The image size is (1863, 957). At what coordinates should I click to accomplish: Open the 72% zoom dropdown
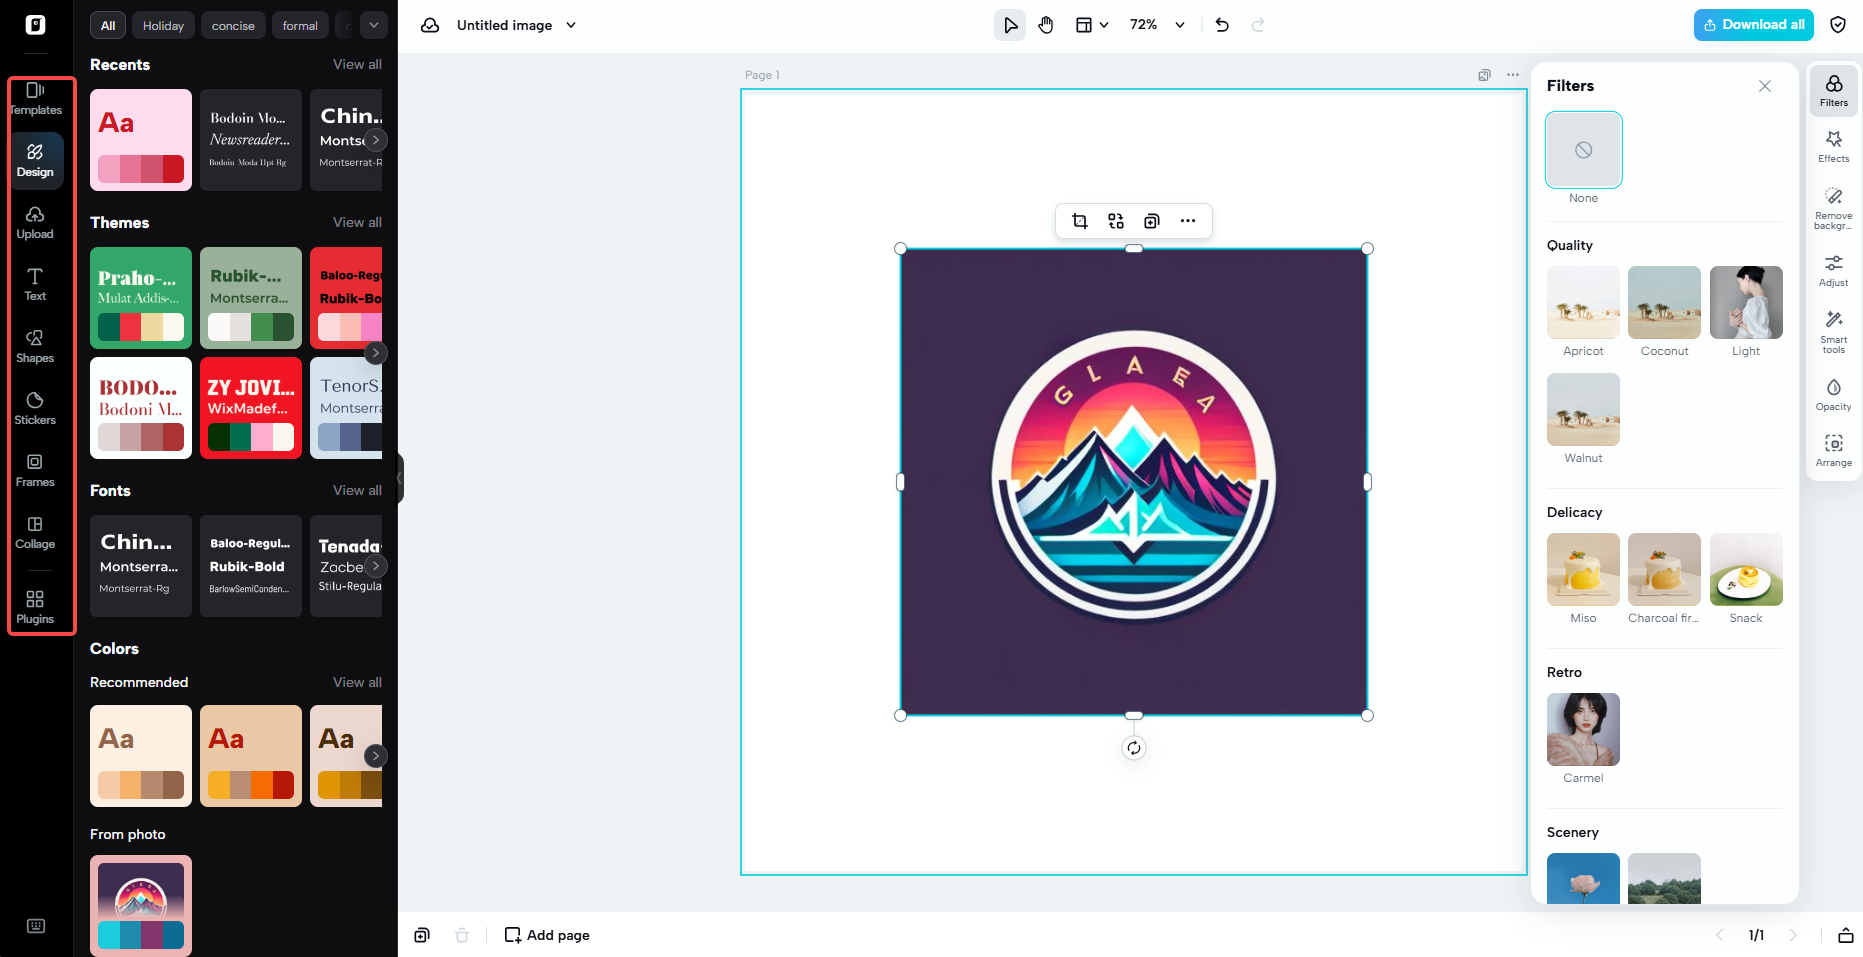(x=1158, y=25)
